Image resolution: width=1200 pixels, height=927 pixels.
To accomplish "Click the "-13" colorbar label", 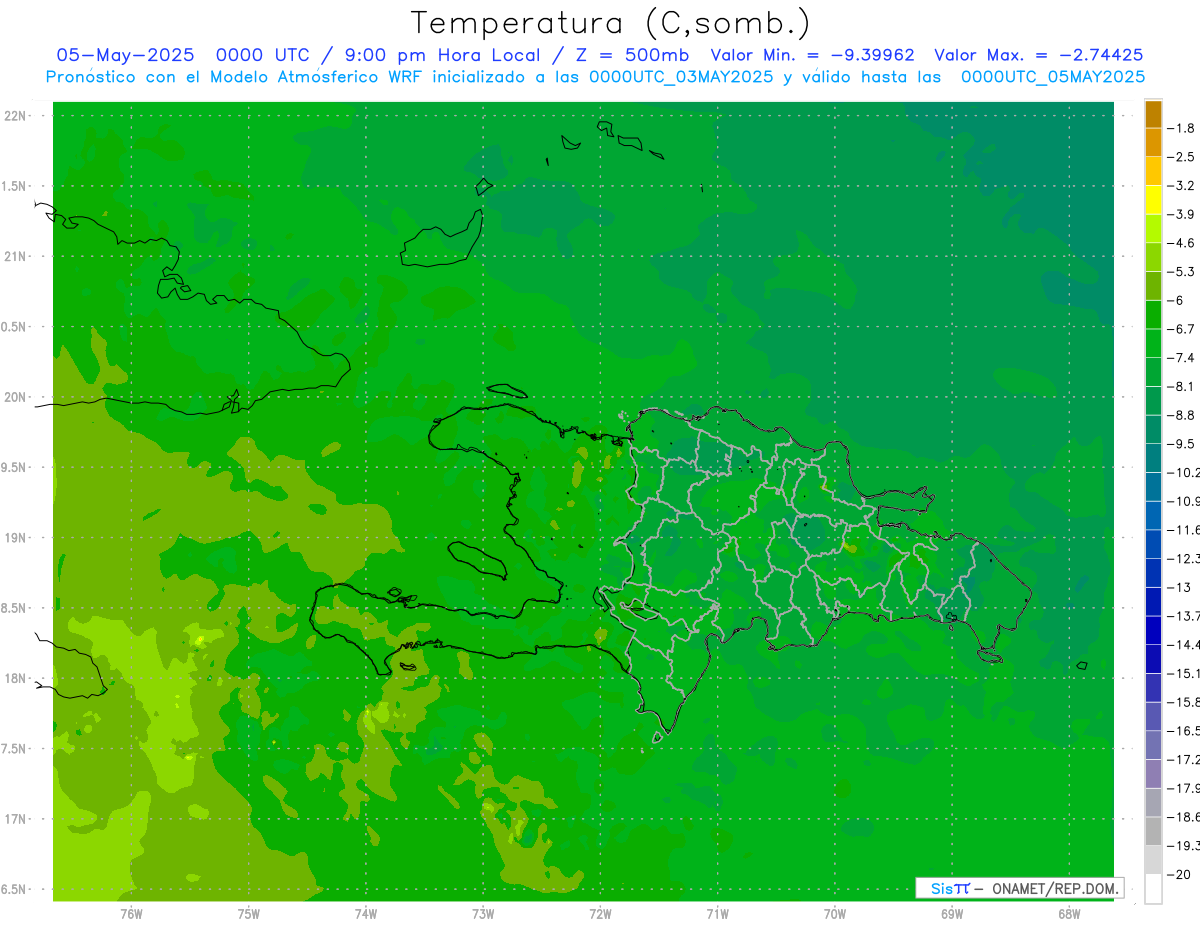I will click(1180, 587).
